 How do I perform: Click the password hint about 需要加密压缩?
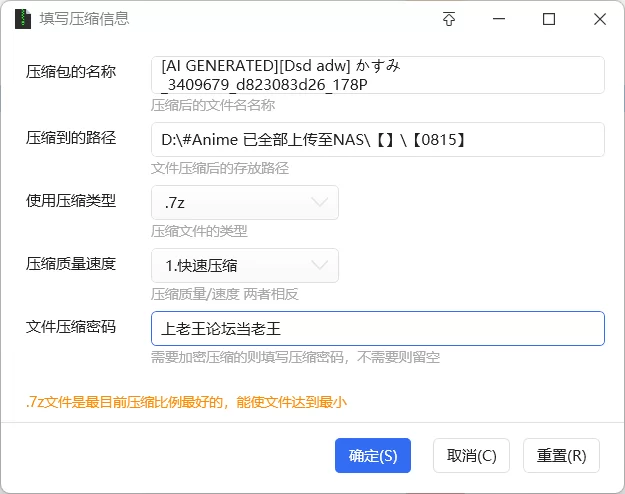pyautogui.click(x=295, y=357)
